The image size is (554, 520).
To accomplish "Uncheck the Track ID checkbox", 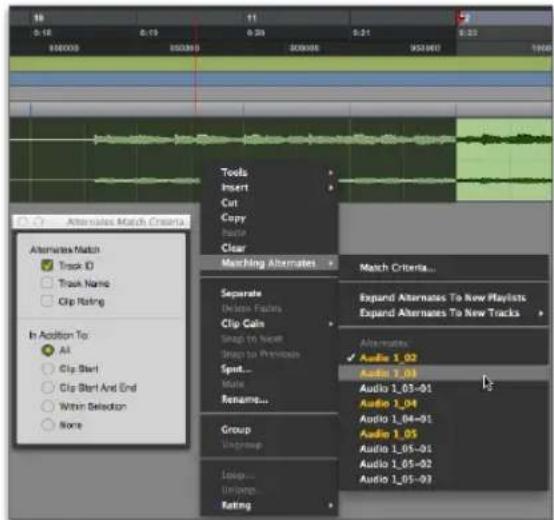I will click(47, 265).
